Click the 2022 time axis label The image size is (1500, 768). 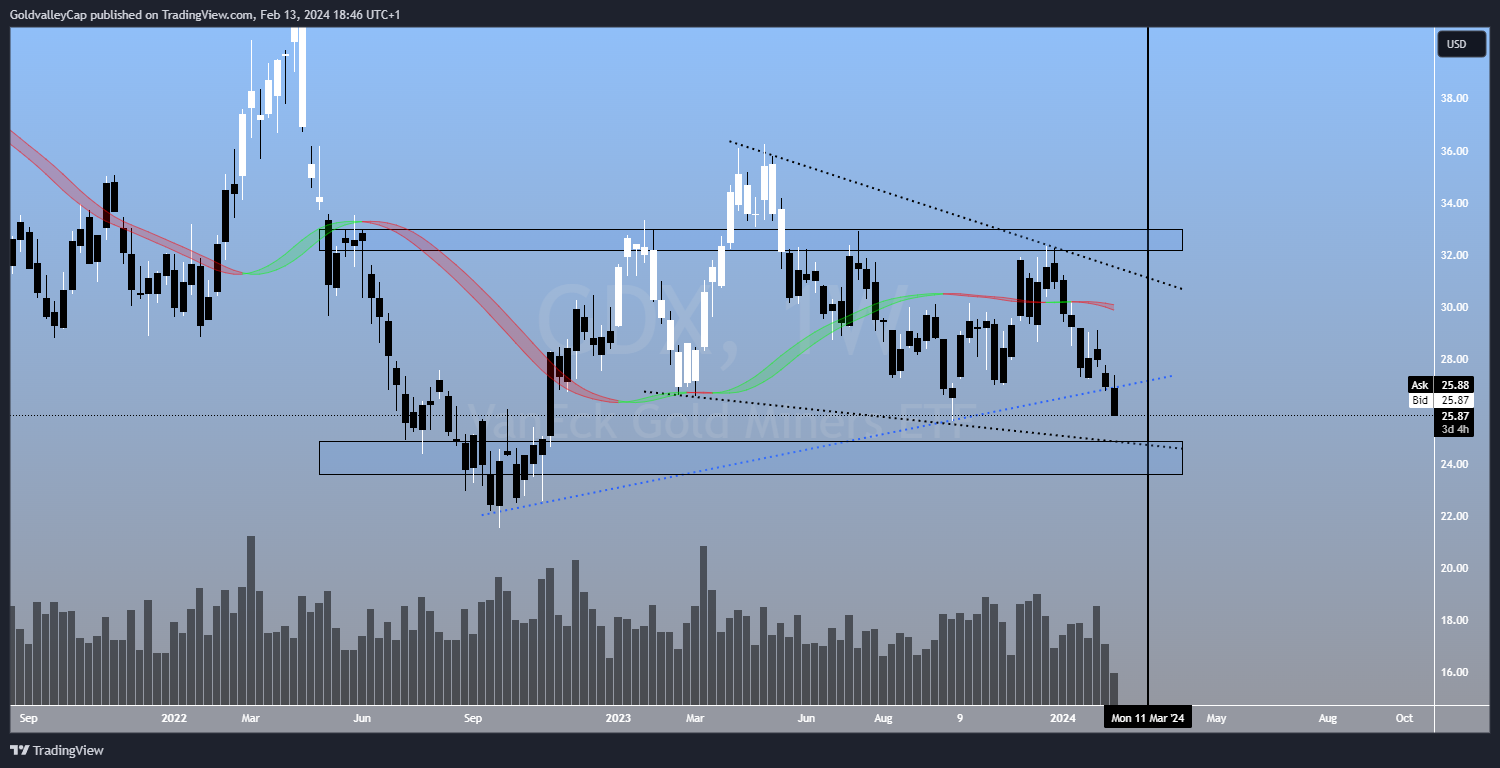[x=174, y=718]
